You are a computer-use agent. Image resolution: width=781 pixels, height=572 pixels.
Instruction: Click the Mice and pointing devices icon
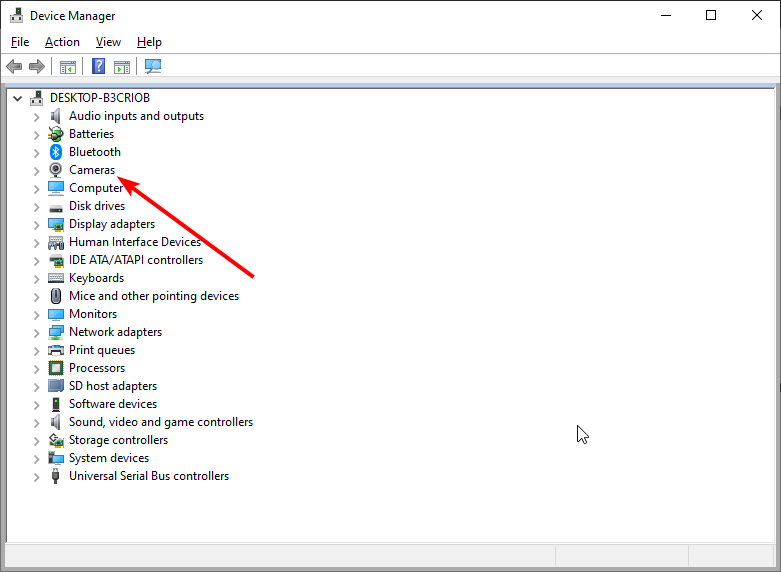click(x=55, y=296)
